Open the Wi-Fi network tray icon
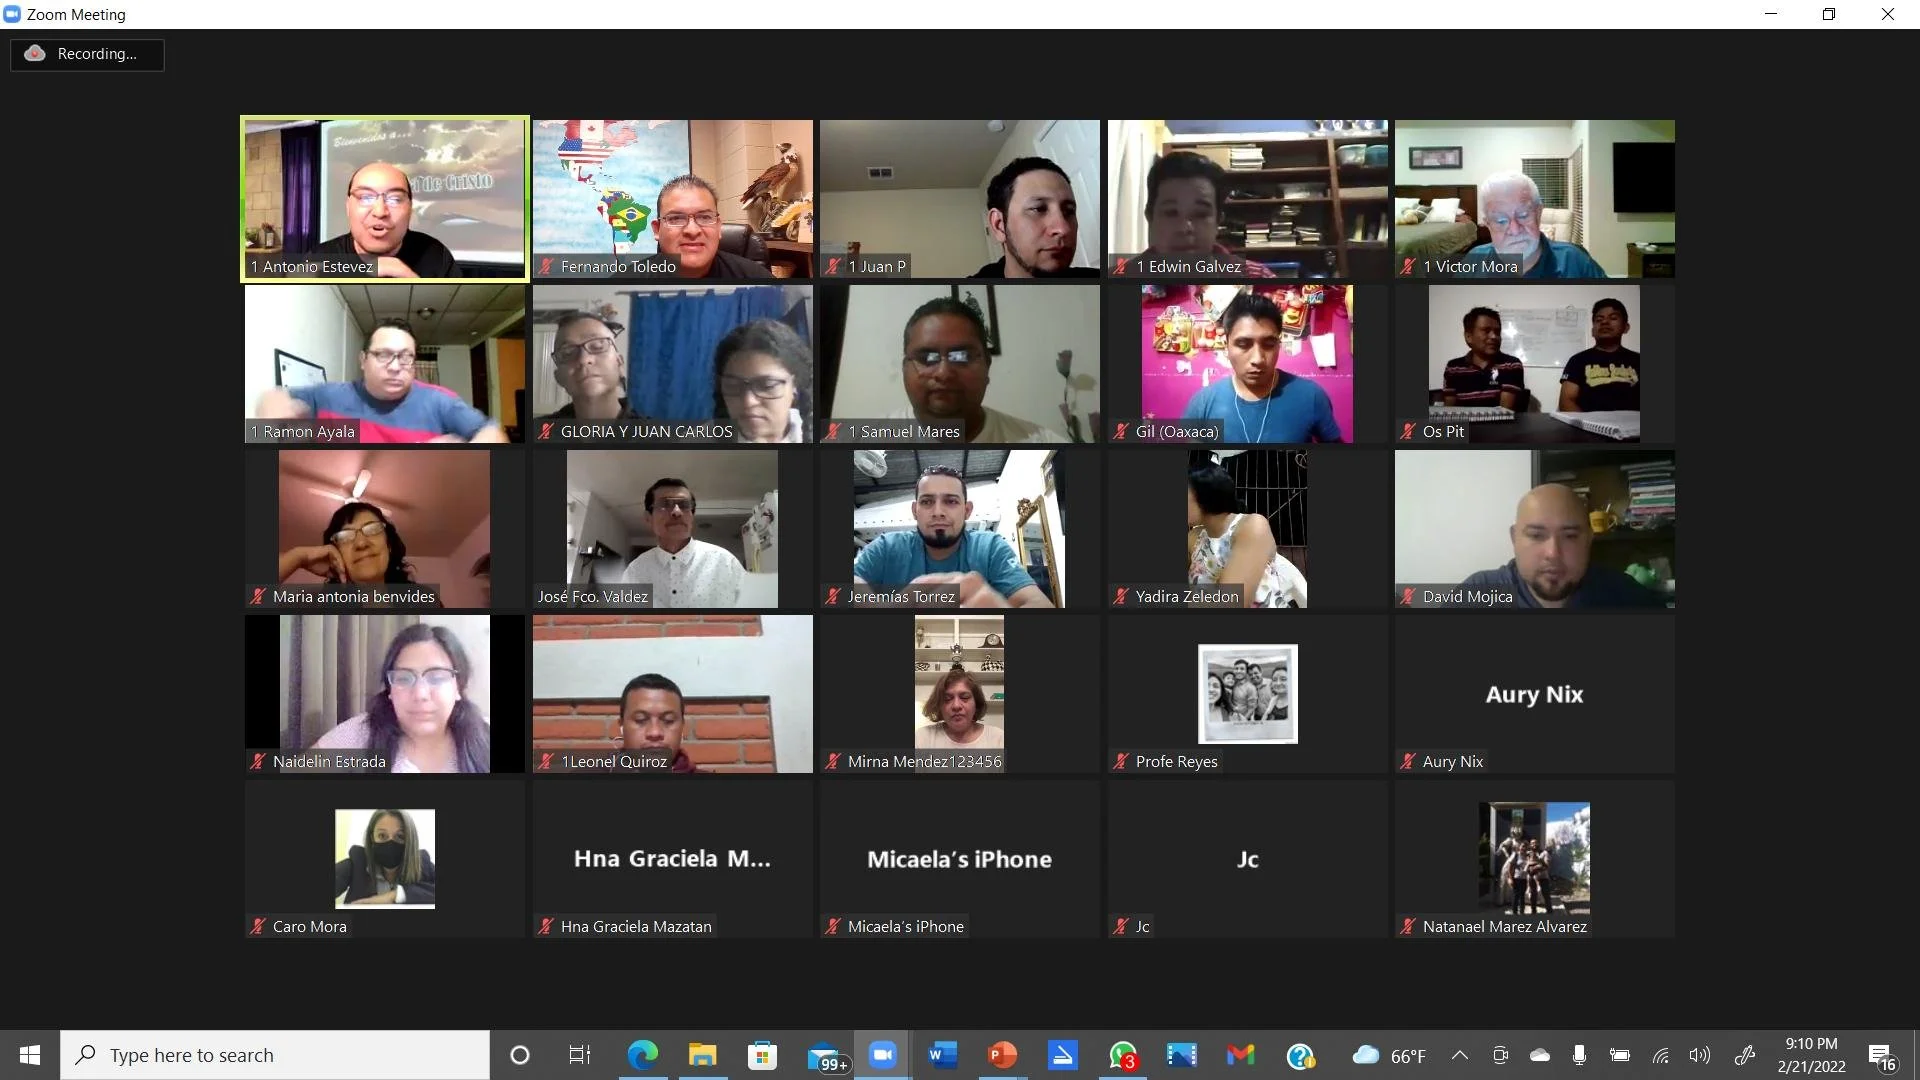Screen dimensions: 1920x1080 [x=1660, y=1055]
